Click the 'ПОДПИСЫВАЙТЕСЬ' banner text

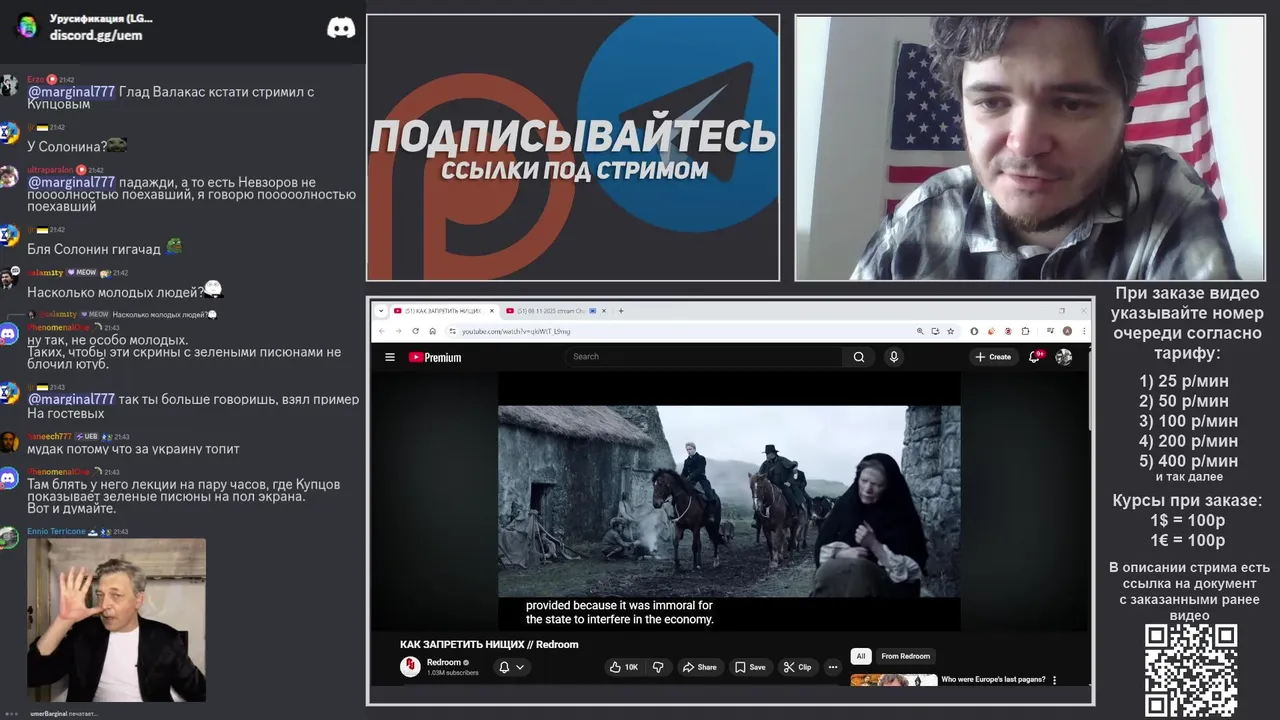(573, 136)
